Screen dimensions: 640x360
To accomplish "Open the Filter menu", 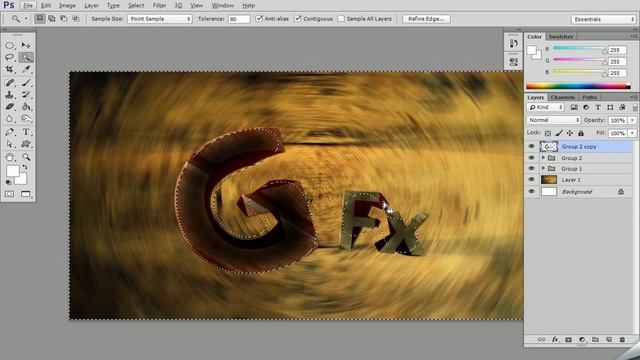I will pyautogui.click(x=159, y=5).
